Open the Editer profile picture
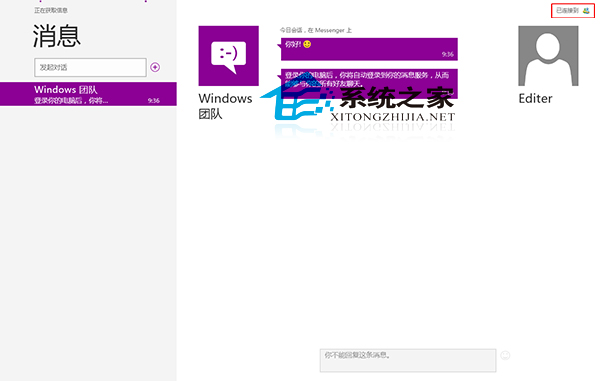 (548, 56)
